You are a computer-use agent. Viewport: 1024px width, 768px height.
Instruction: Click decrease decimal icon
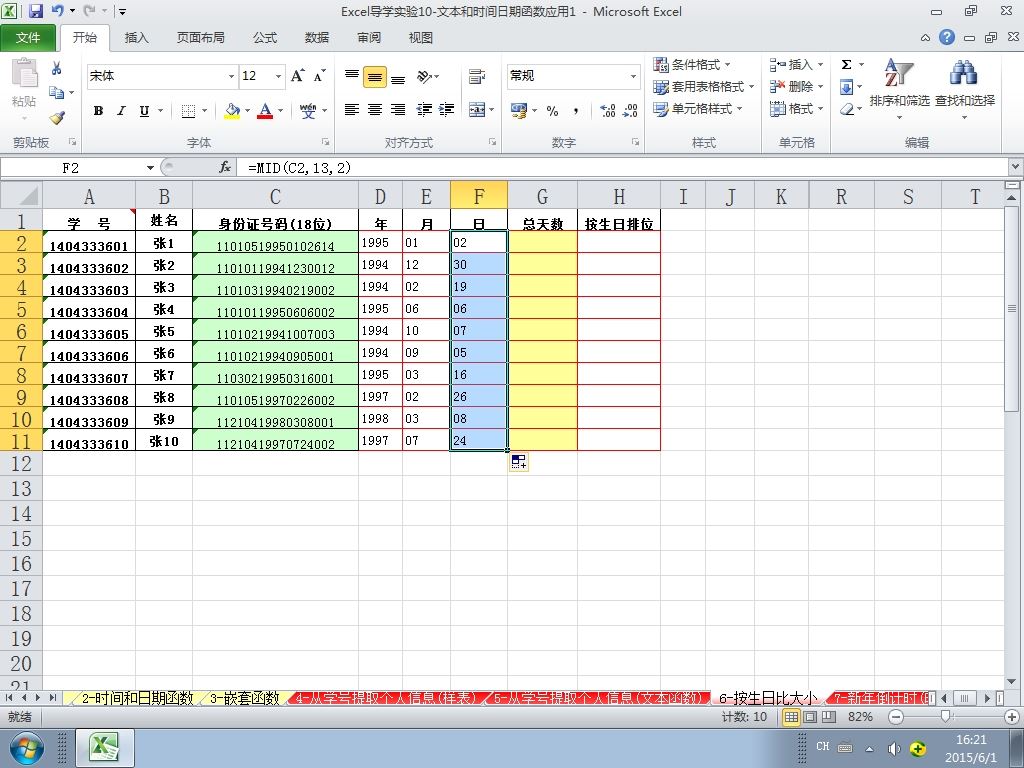(630, 111)
